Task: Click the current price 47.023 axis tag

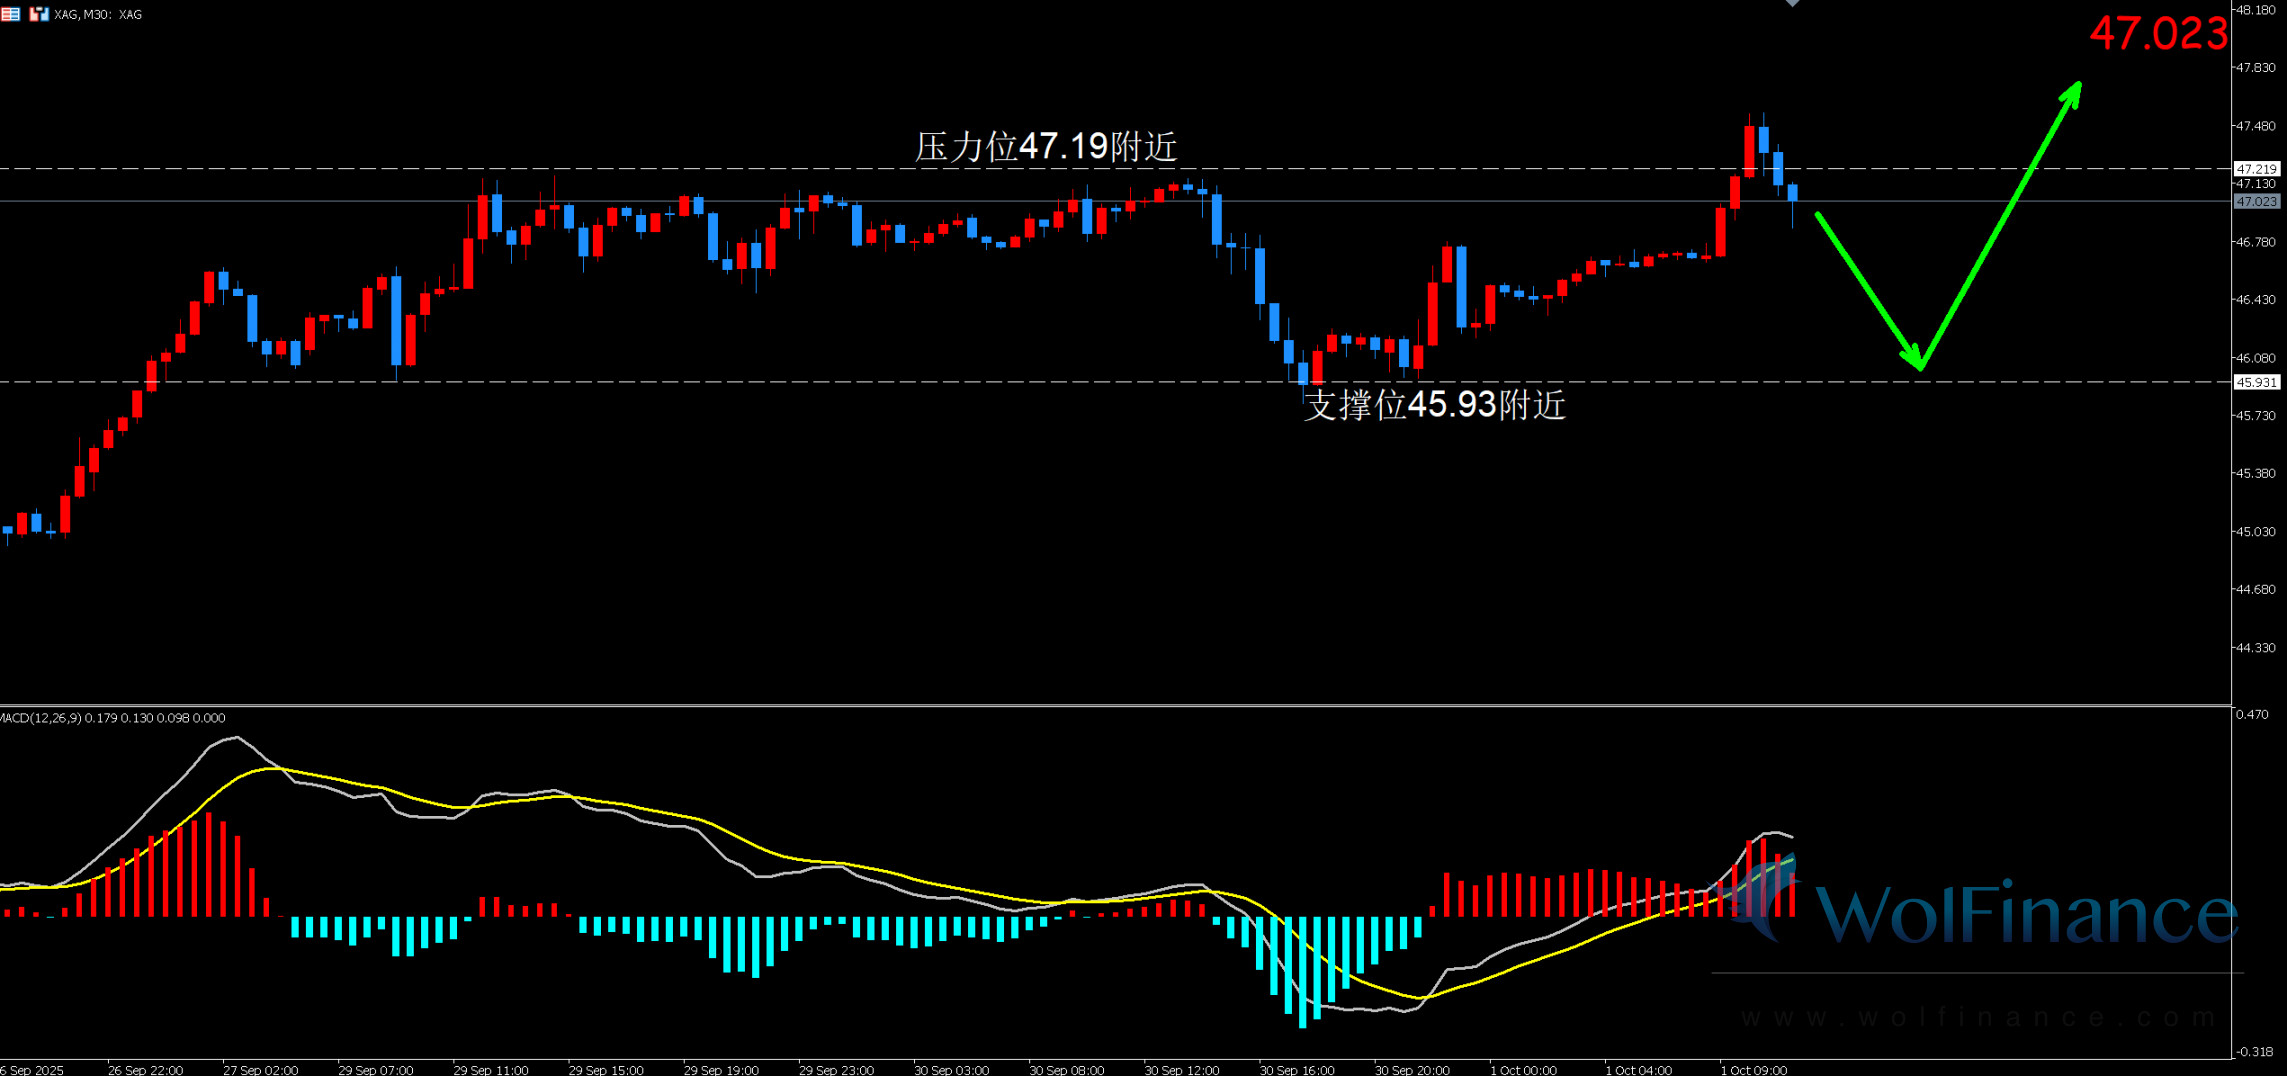Action: point(2257,201)
